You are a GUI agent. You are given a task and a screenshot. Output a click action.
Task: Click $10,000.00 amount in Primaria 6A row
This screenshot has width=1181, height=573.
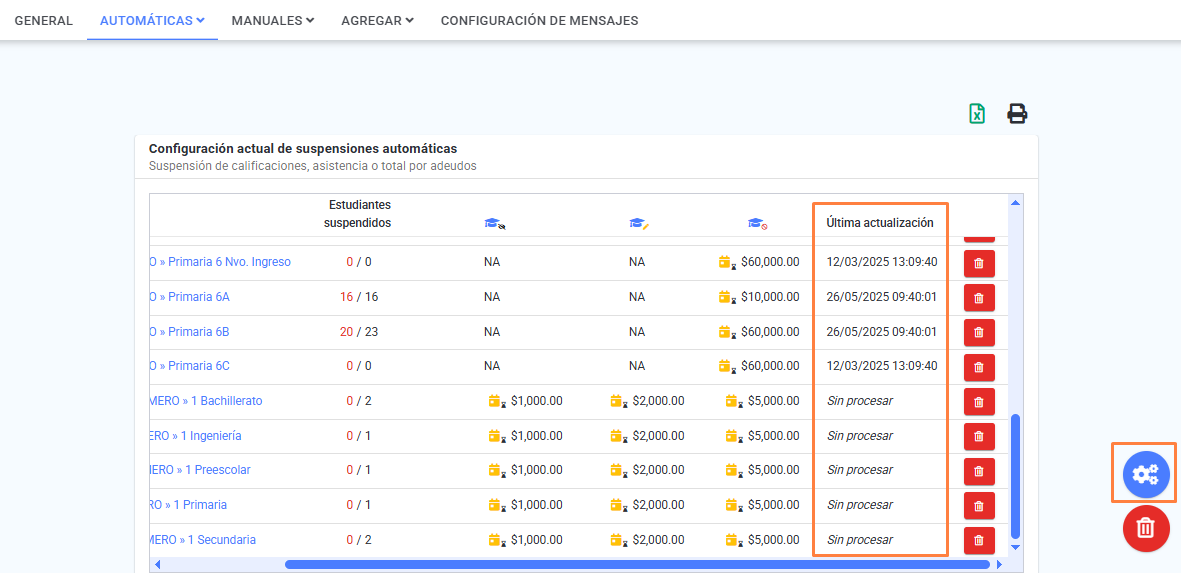click(770, 297)
